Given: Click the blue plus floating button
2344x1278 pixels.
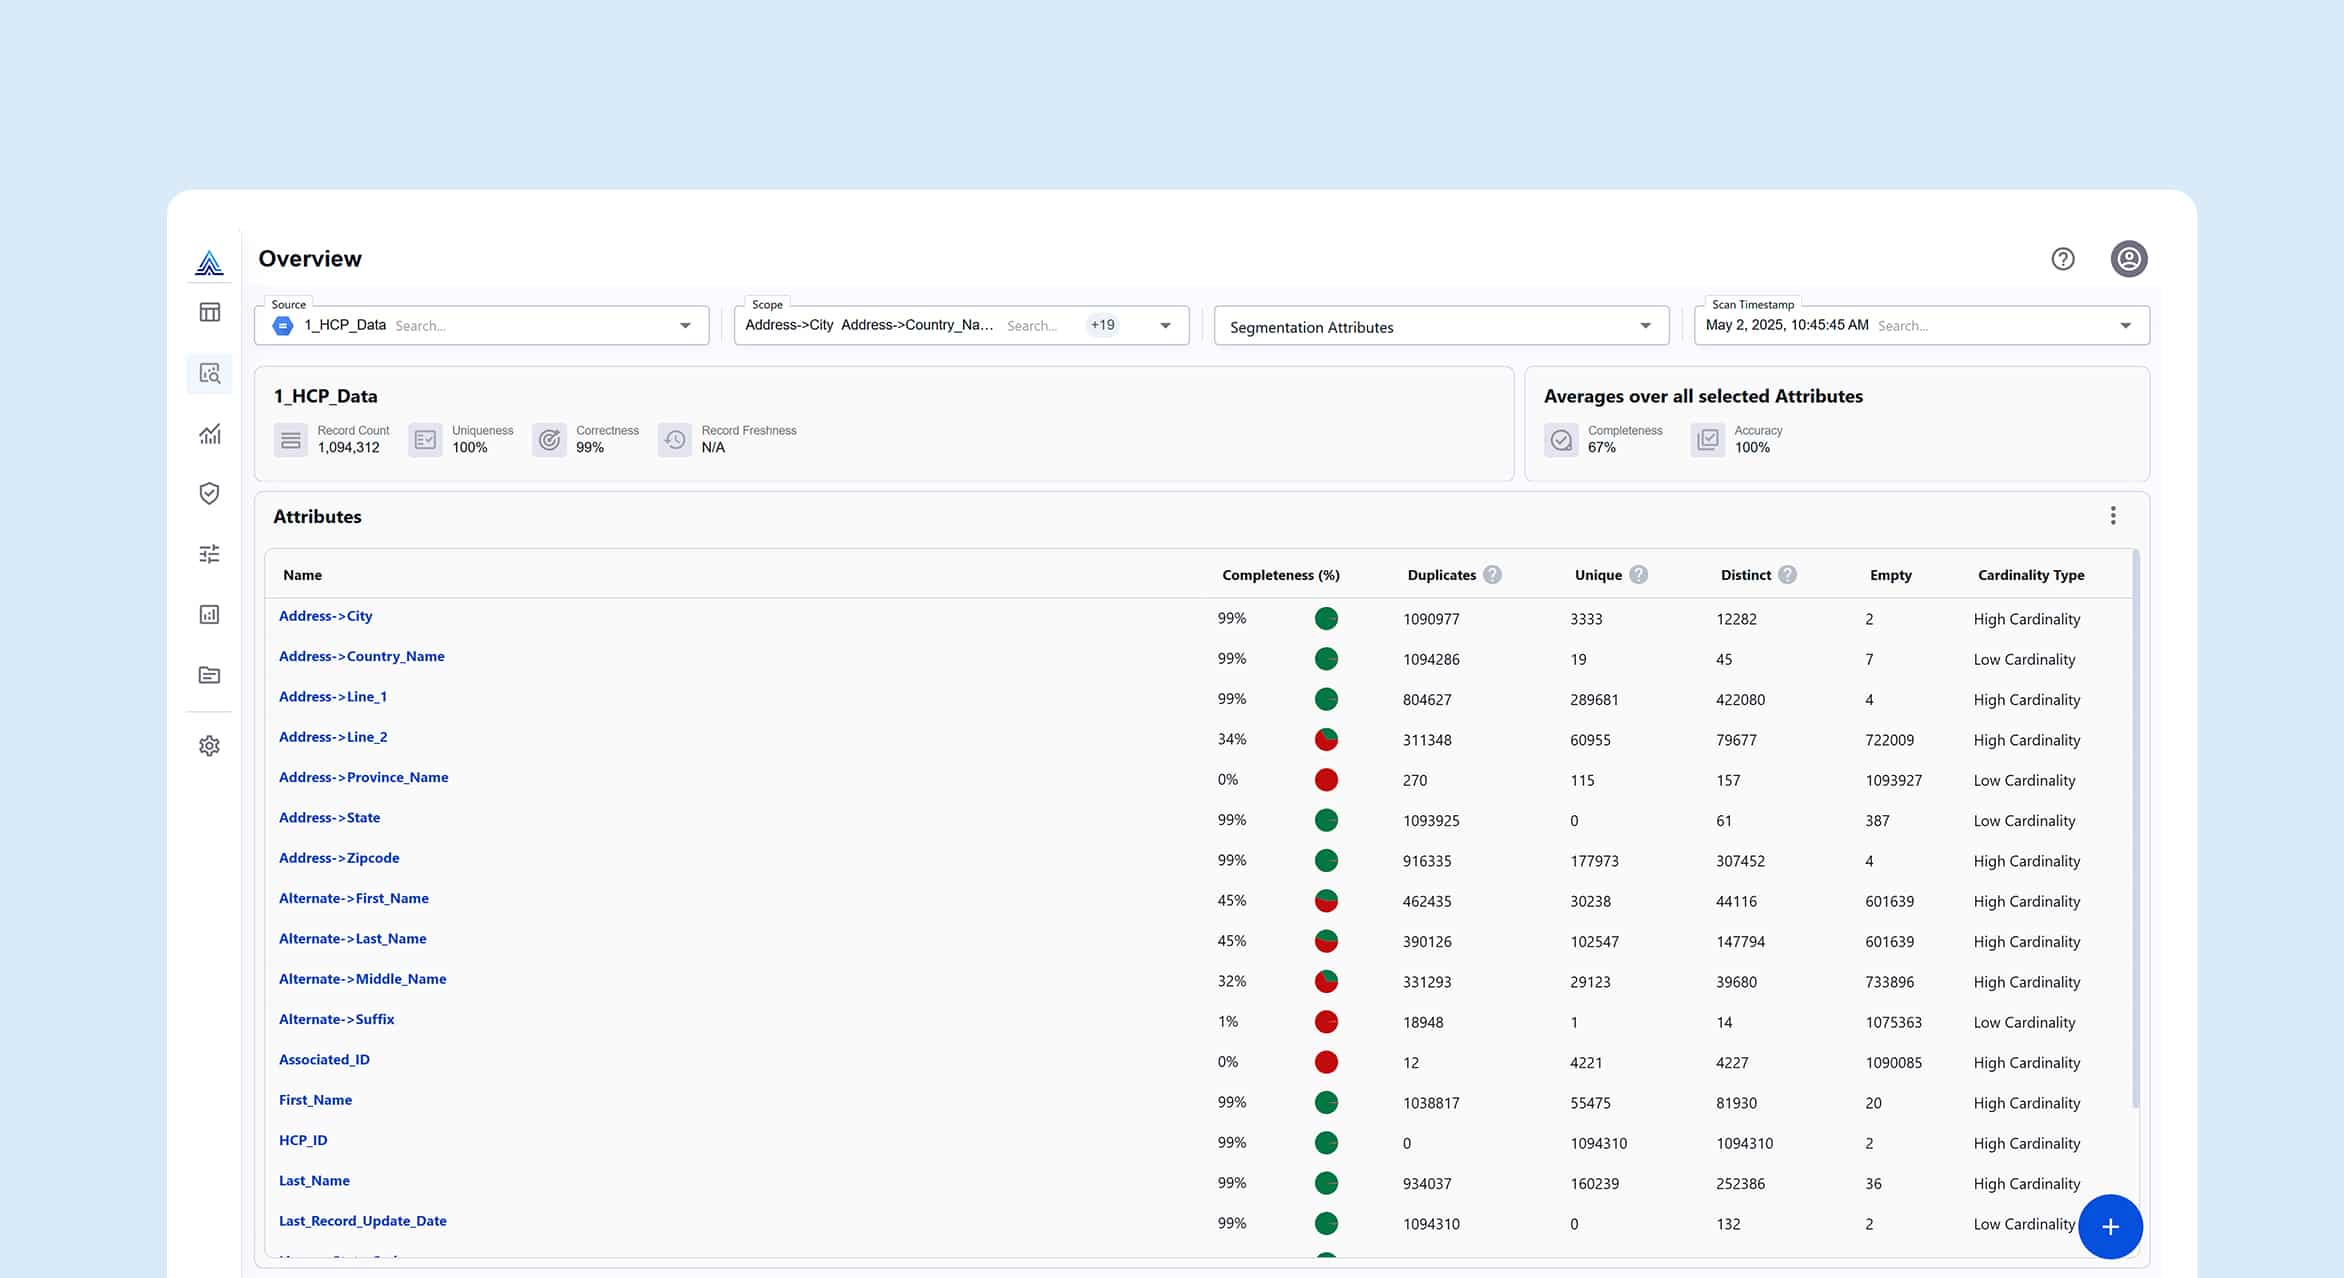Looking at the screenshot, I should (x=2110, y=1227).
